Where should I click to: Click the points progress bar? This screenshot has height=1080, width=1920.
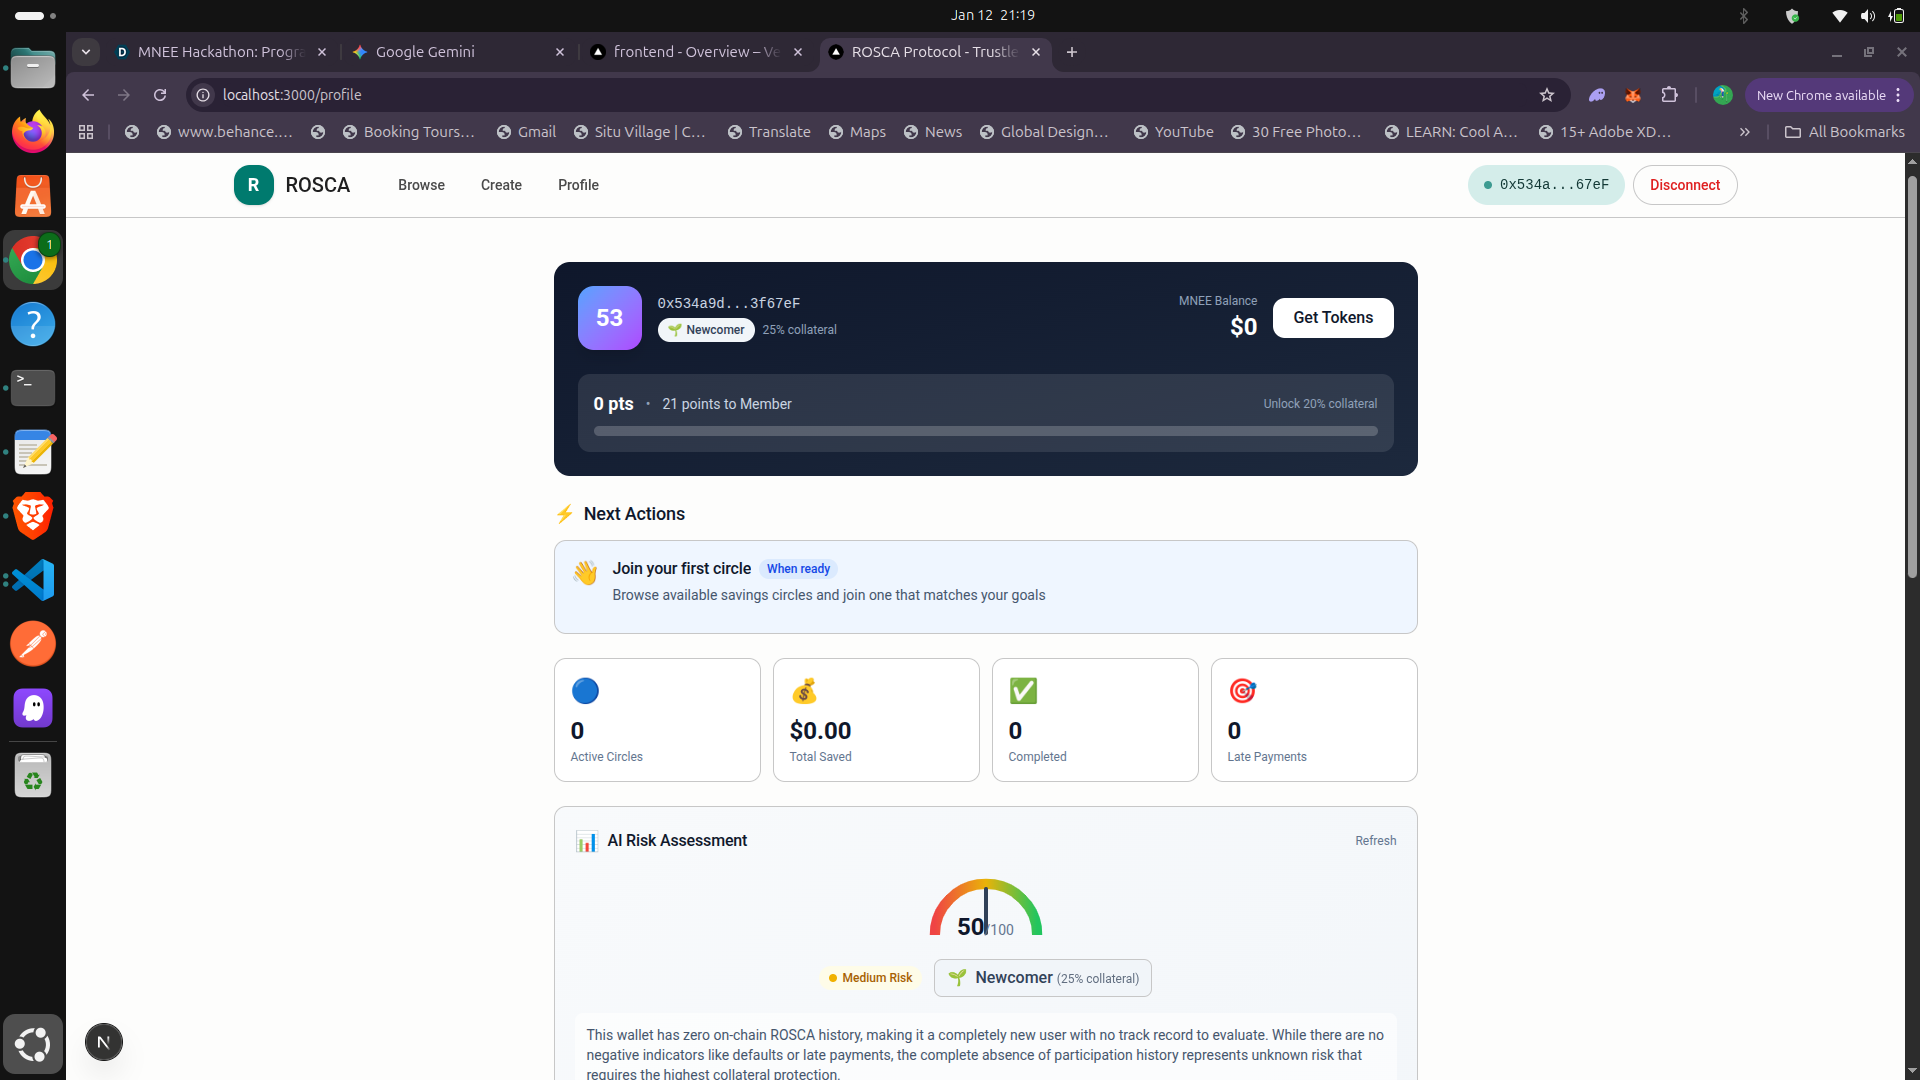point(985,431)
